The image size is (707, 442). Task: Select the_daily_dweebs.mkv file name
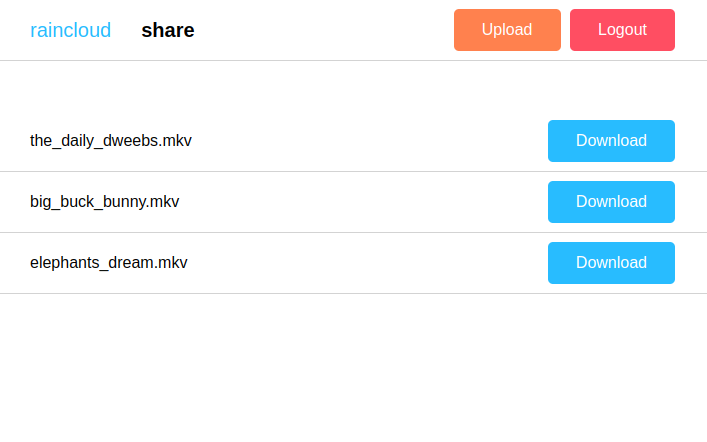[x=111, y=141]
